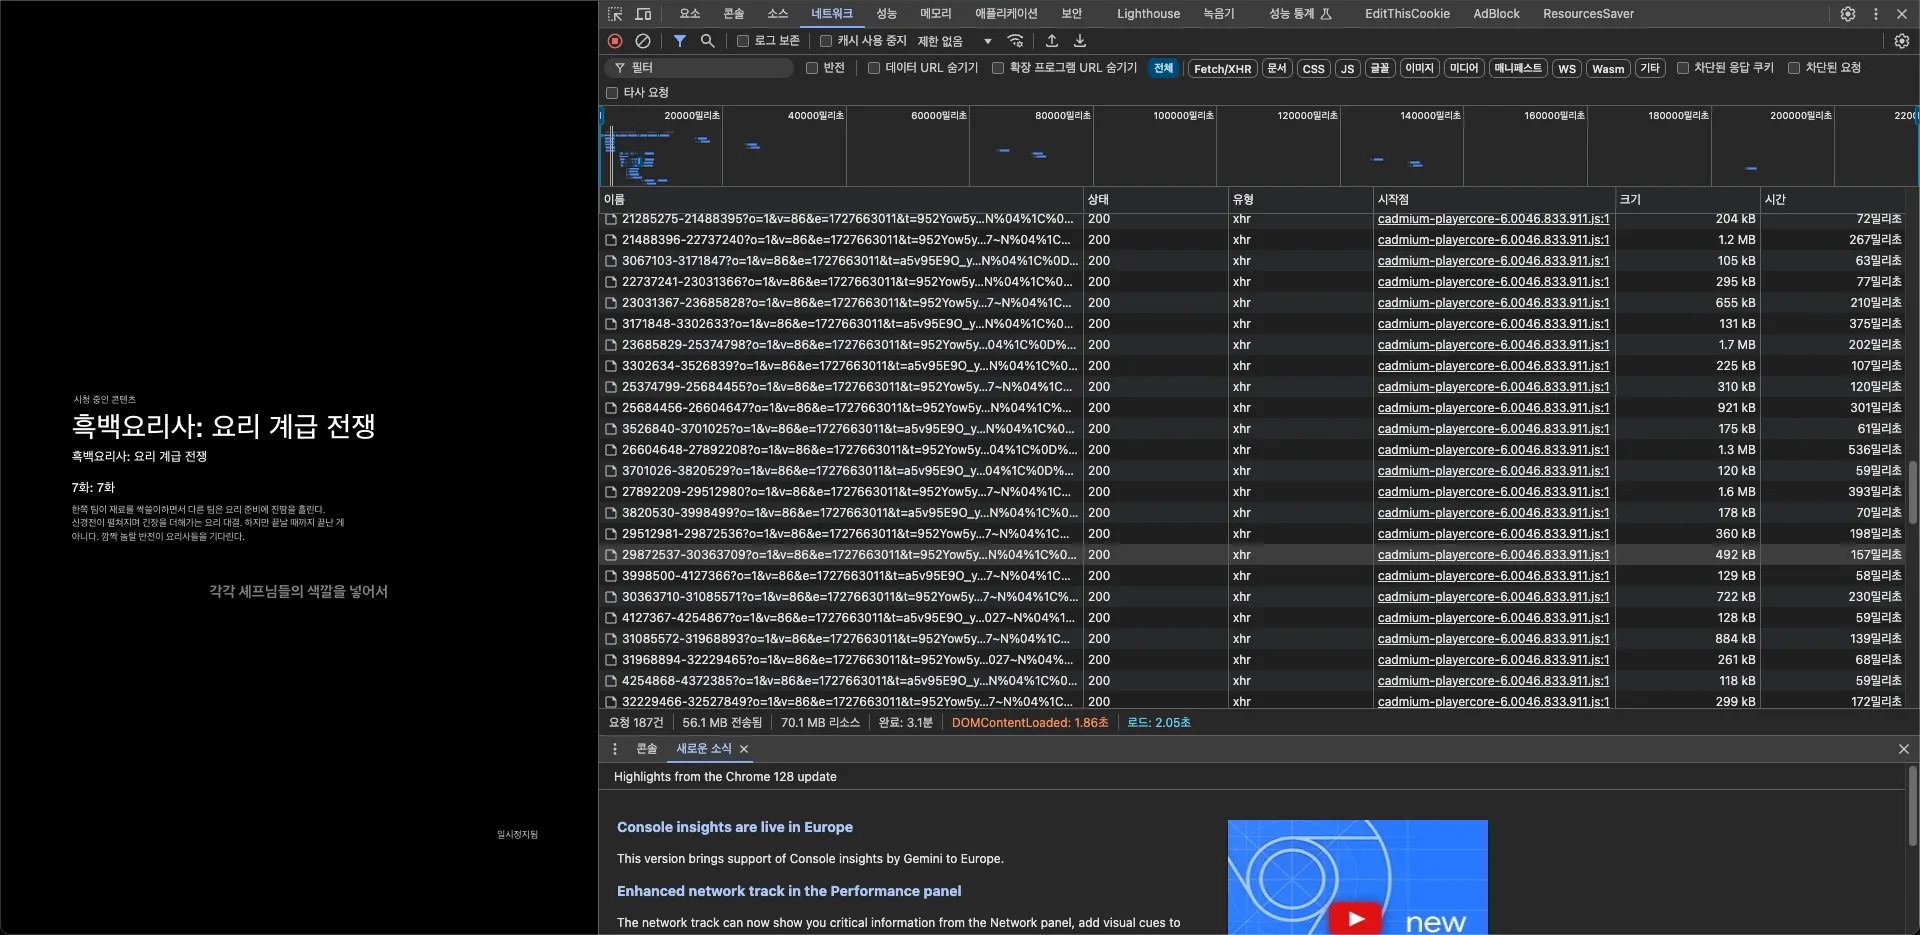Switch to the Lighthouse tab

coord(1148,14)
